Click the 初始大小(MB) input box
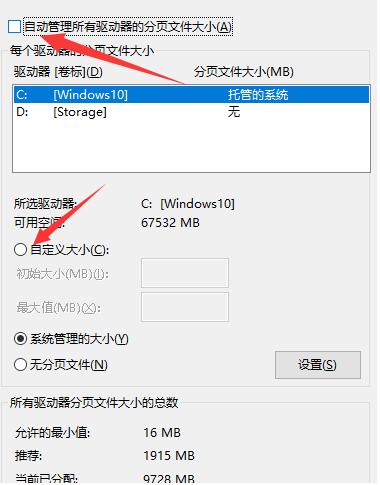This screenshot has height=485, width=380. pos(185,273)
